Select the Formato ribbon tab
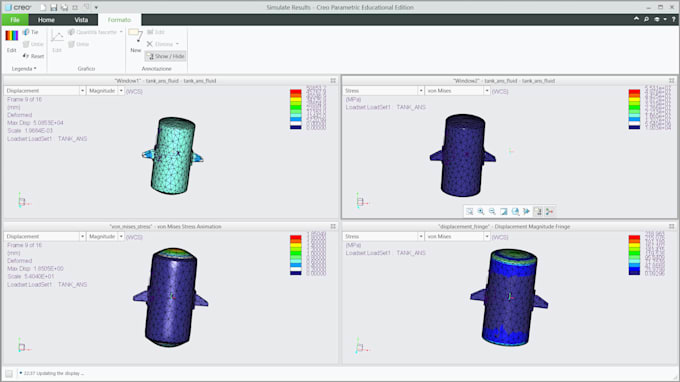Screen dimensions: 680x382 click(119, 20)
